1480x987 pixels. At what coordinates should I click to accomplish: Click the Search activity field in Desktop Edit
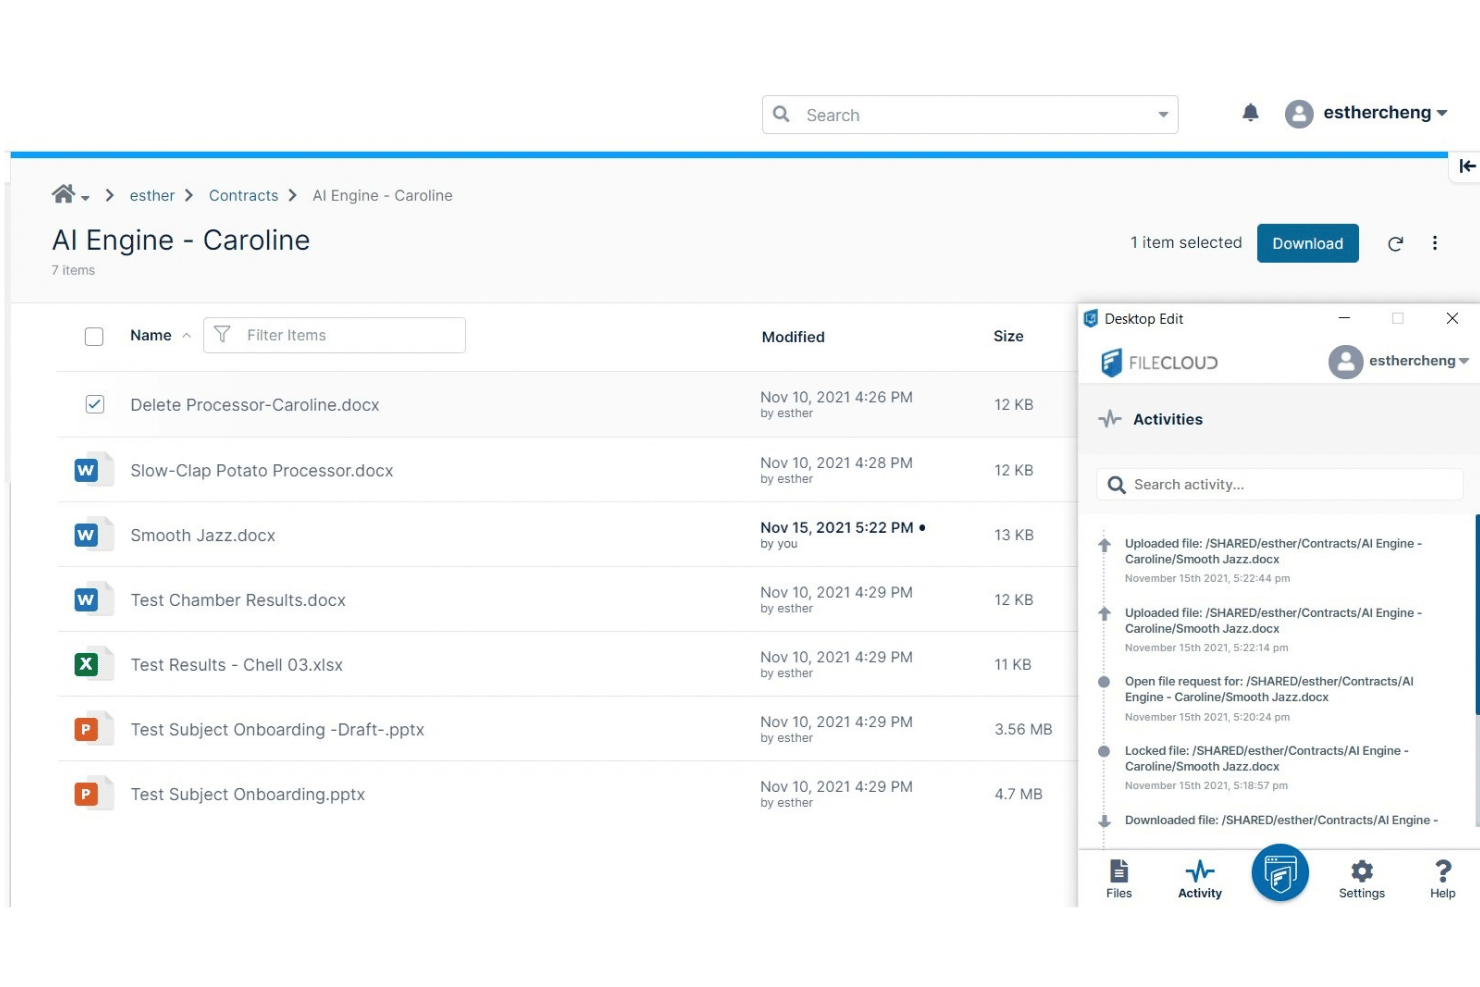tap(1280, 484)
